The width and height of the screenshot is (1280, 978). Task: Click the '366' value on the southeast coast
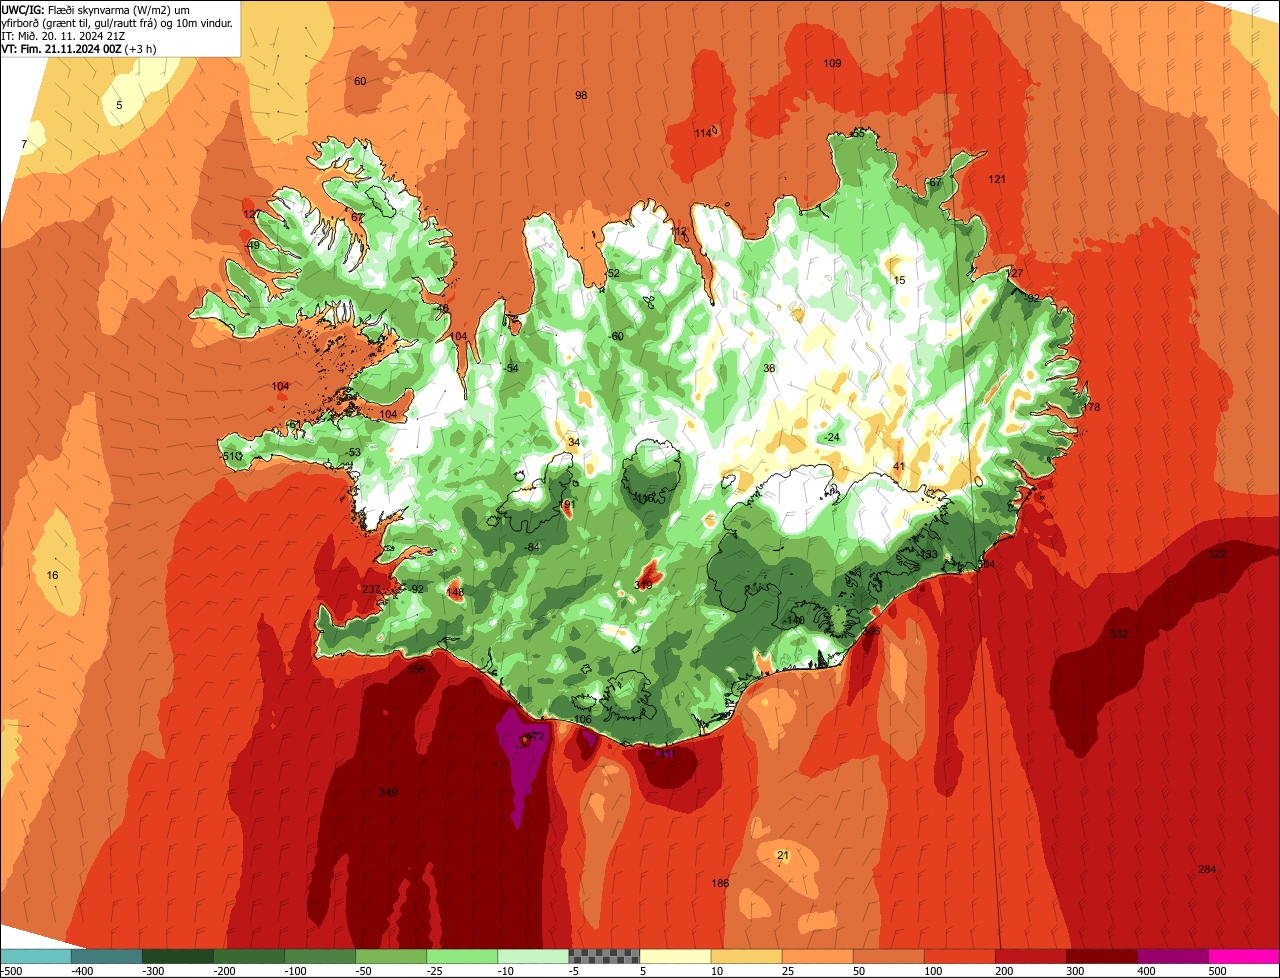coord(872,630)
